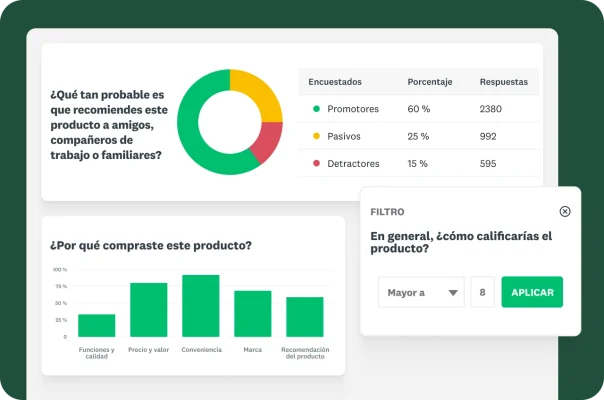
Task: Click the Respuestas column header
Action: point(503,82)
